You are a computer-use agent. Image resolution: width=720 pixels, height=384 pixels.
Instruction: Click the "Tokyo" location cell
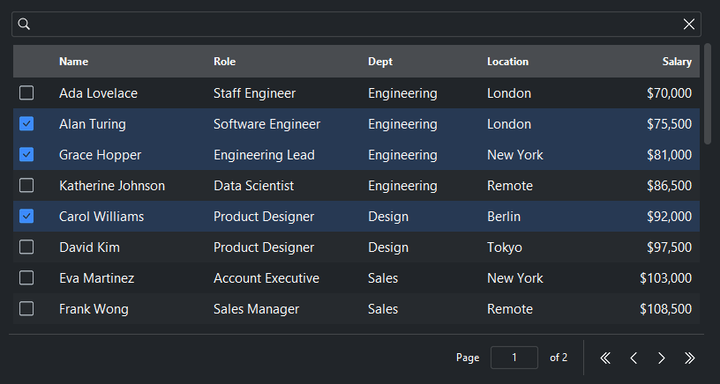tap(505, 247)
